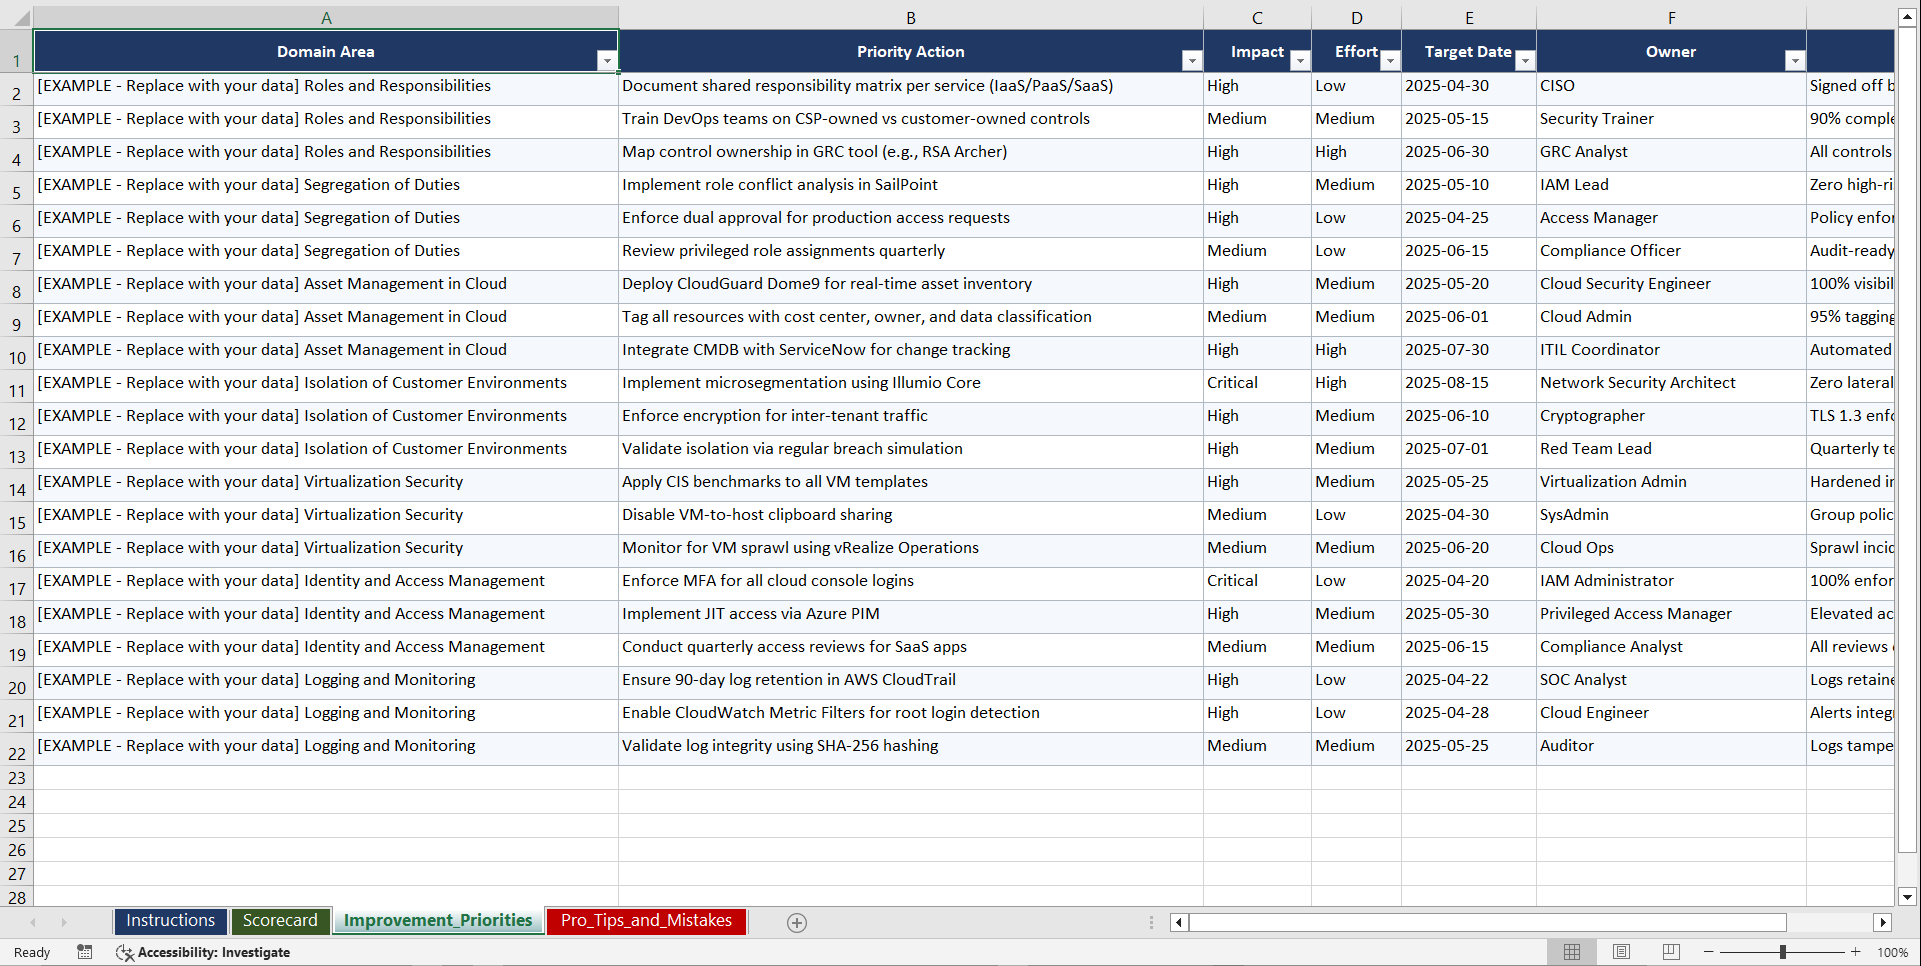
Task: Open the Effort column filter dropdown
Action: coord(1390,60)
